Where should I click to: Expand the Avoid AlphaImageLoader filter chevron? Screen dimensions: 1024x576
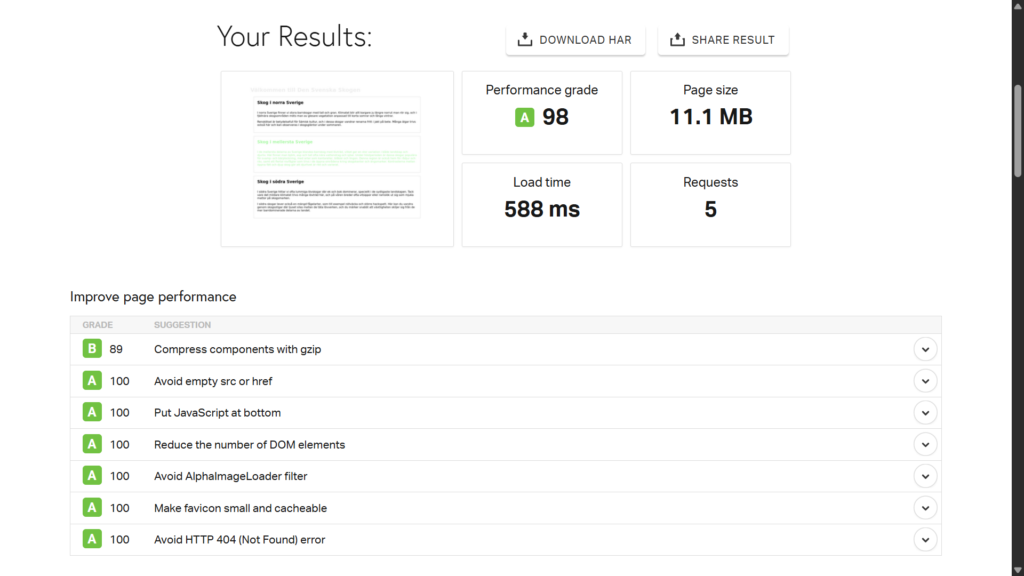(925, 476)
